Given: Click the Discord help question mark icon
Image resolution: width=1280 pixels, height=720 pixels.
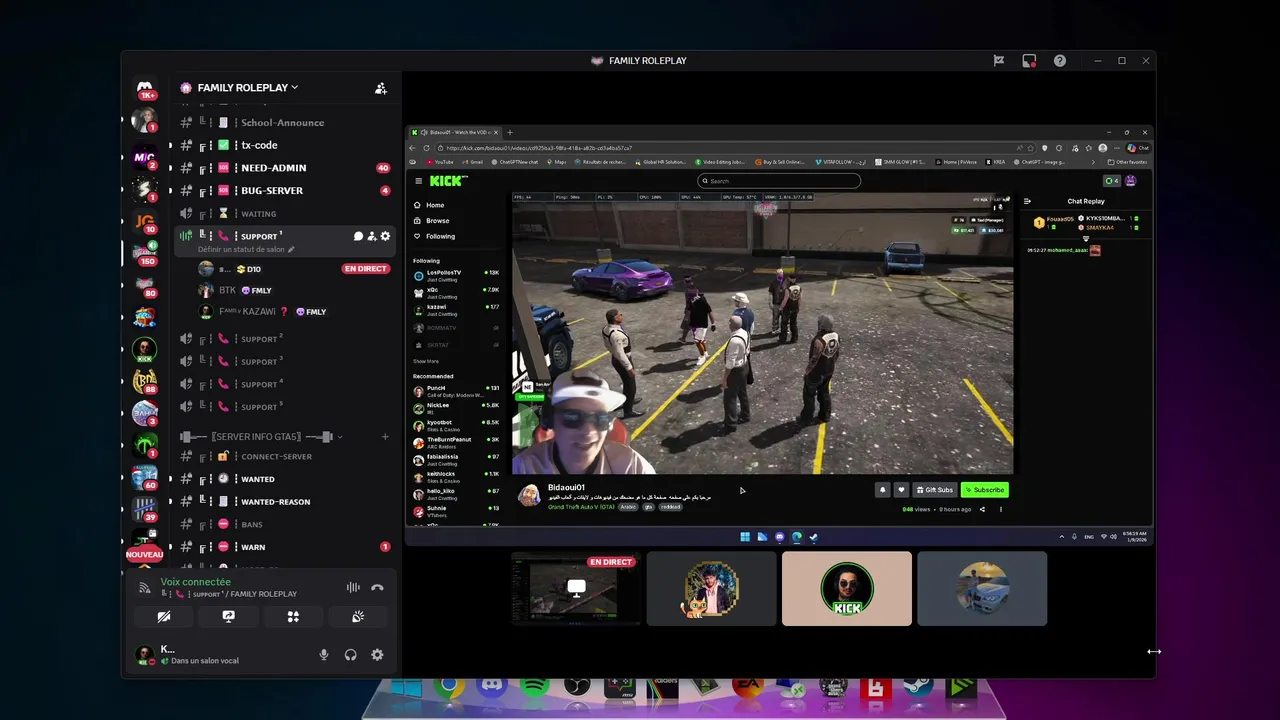Looking at the screenshot, I should coord(1060,61).
